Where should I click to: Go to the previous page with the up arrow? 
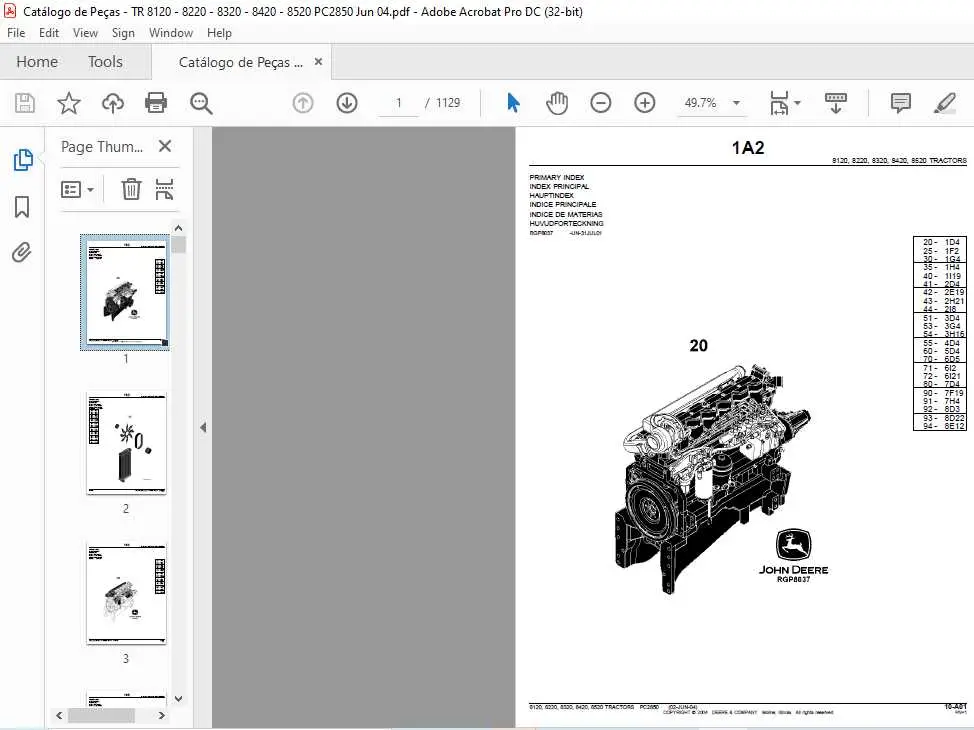303,103
